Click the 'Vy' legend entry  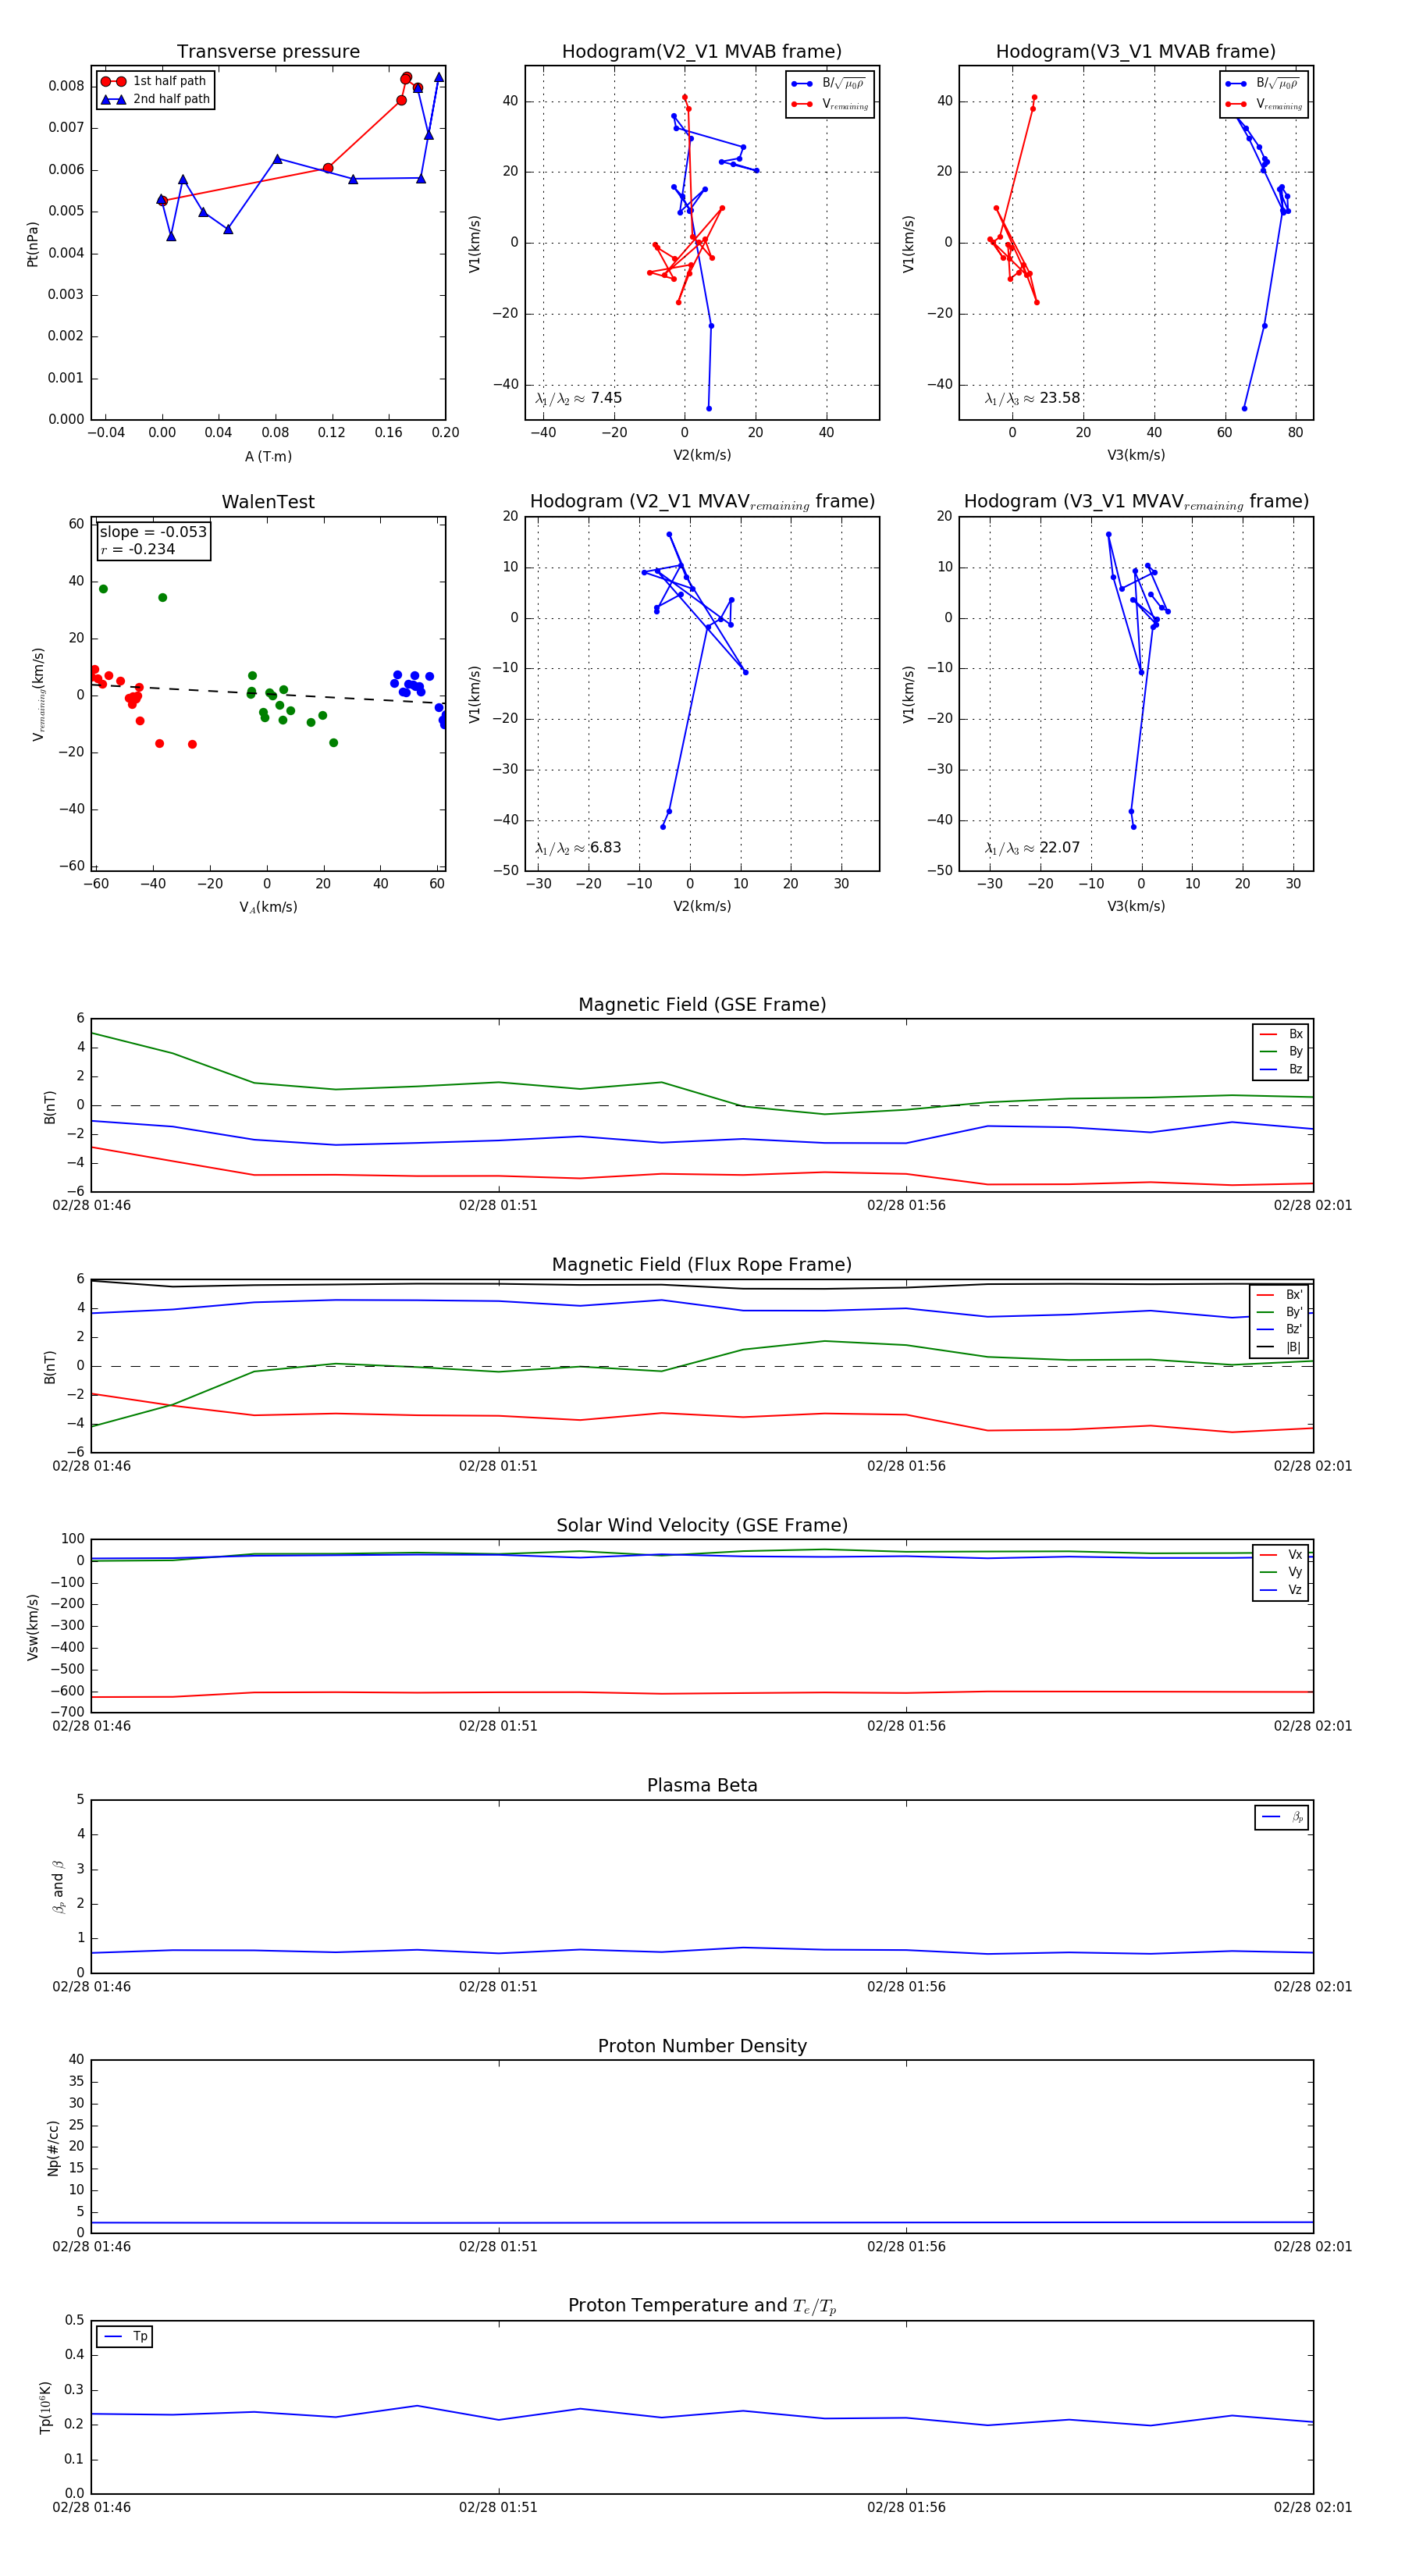[x=1281, y=1572]
